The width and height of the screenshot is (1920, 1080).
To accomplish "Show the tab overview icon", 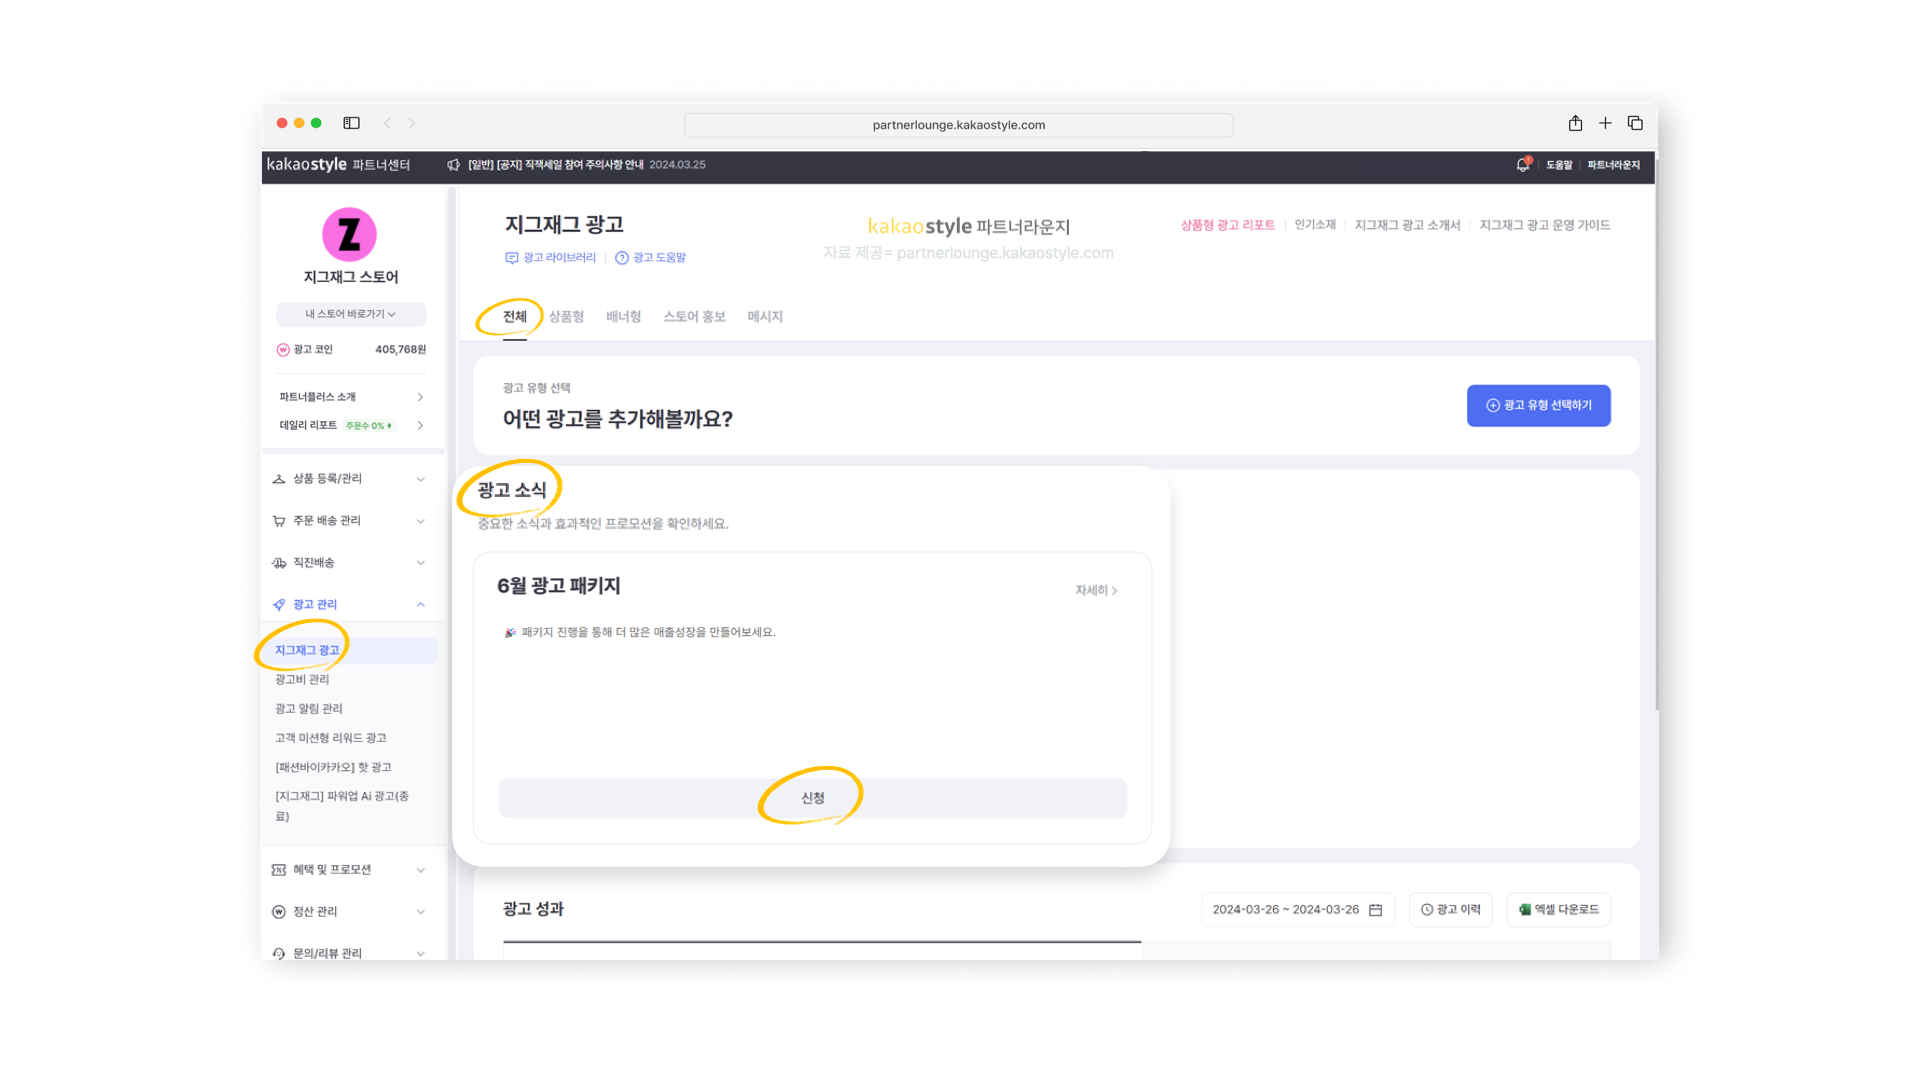I will (x=1635, y=123).
